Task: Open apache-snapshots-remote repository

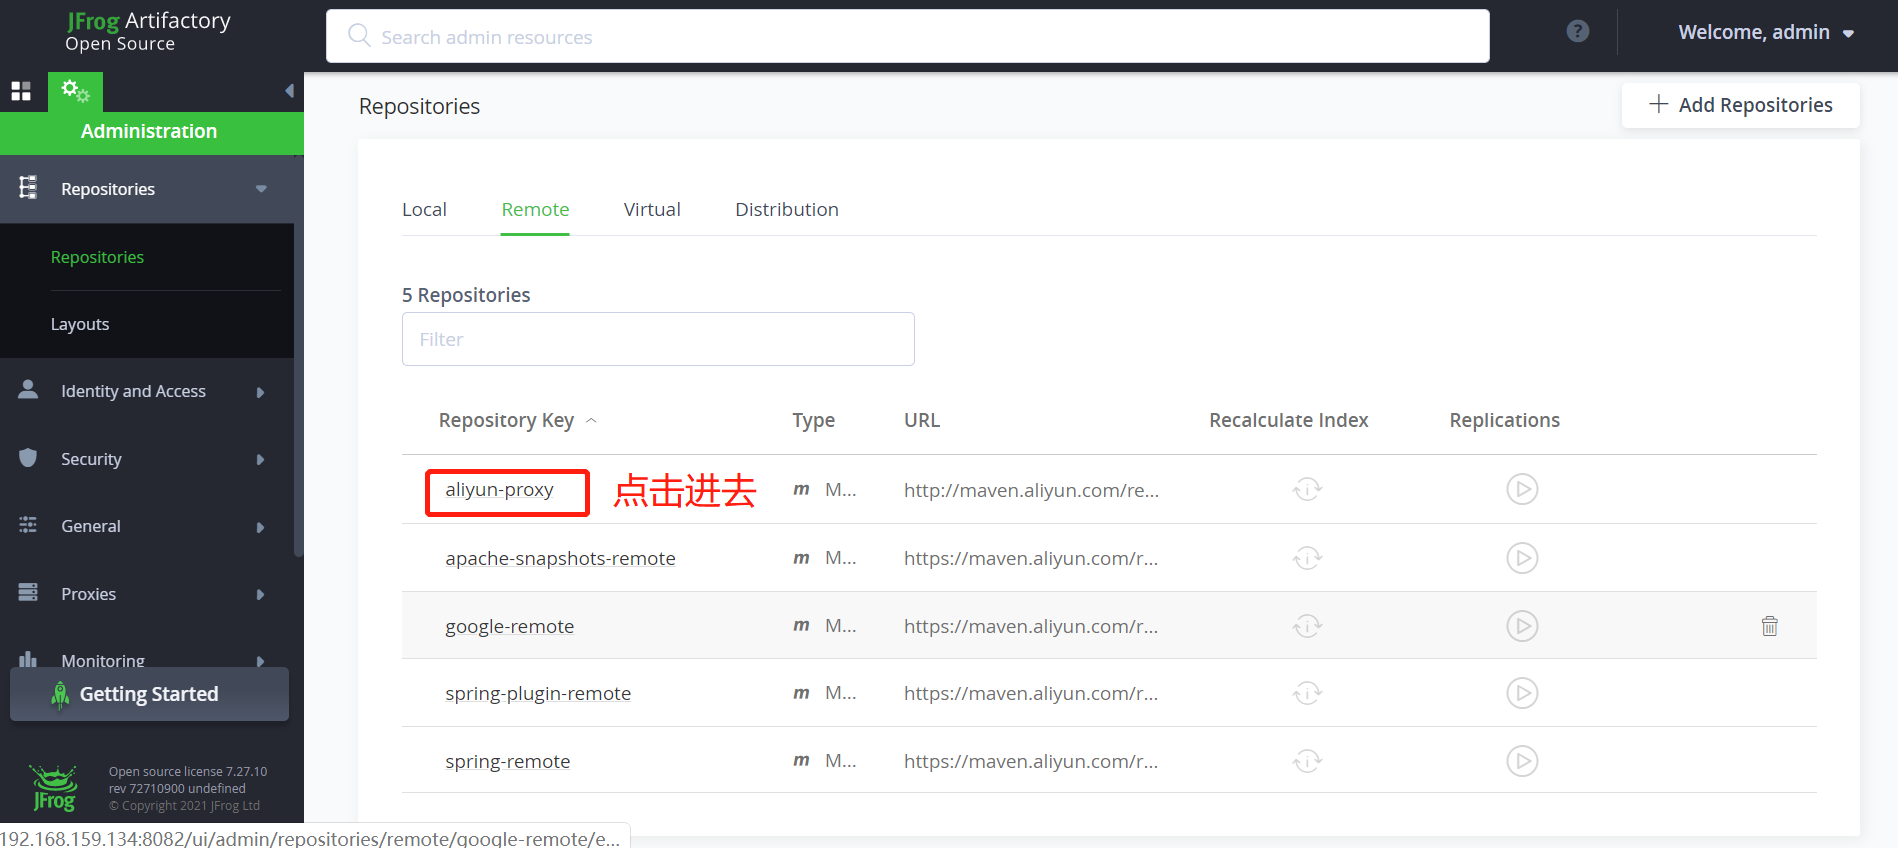Action: coord(560,558)
